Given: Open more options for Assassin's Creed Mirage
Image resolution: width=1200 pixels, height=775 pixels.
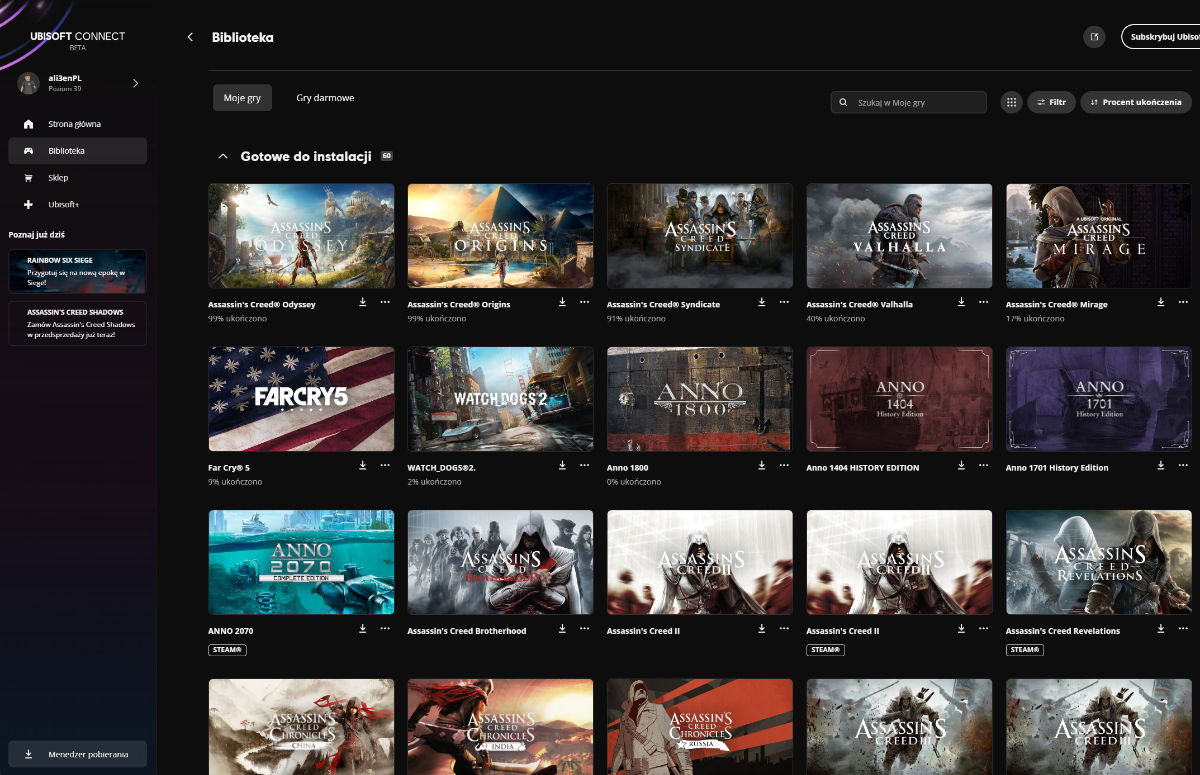Looking at the screenshot, I should [1183, 301].
